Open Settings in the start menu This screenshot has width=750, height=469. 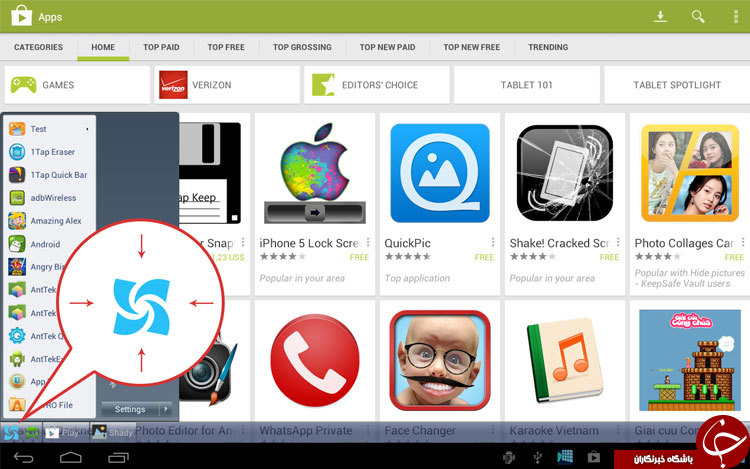(130, 409)
